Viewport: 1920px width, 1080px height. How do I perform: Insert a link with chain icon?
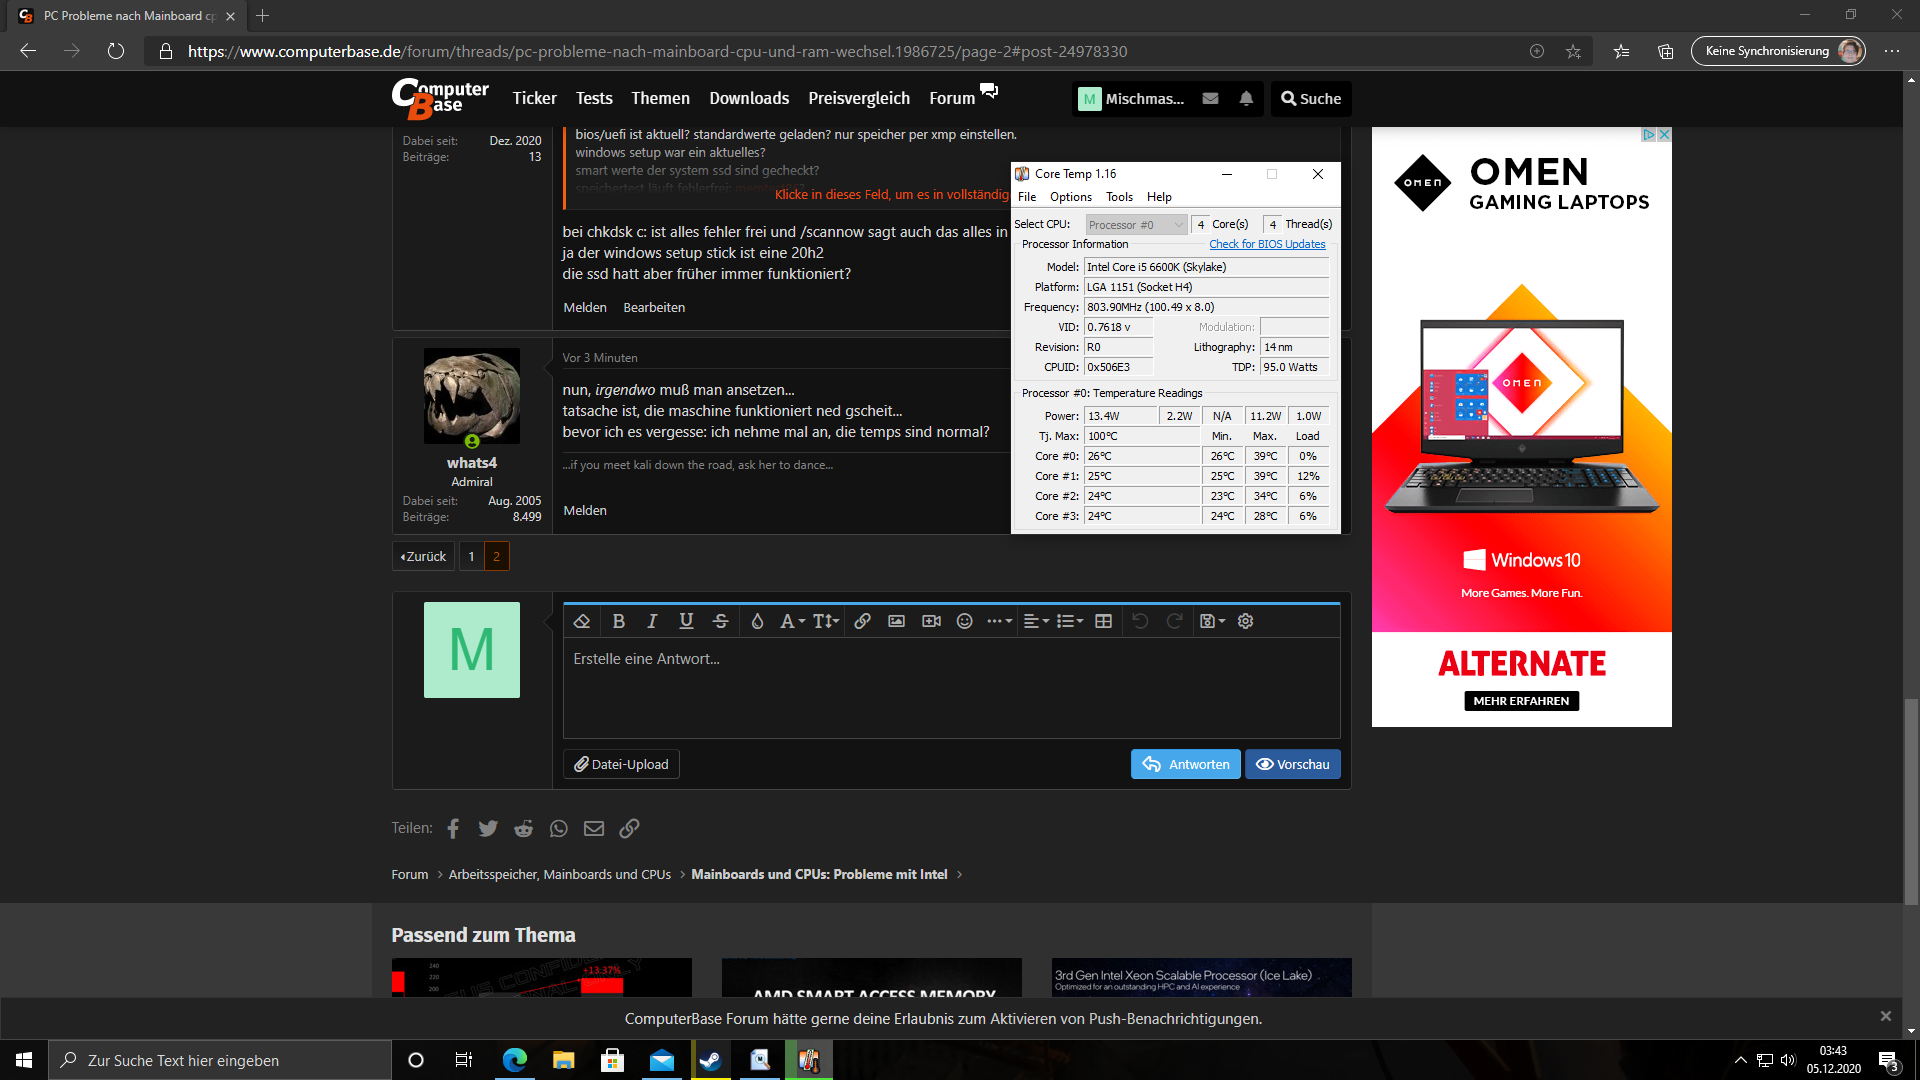coord(862,621)
